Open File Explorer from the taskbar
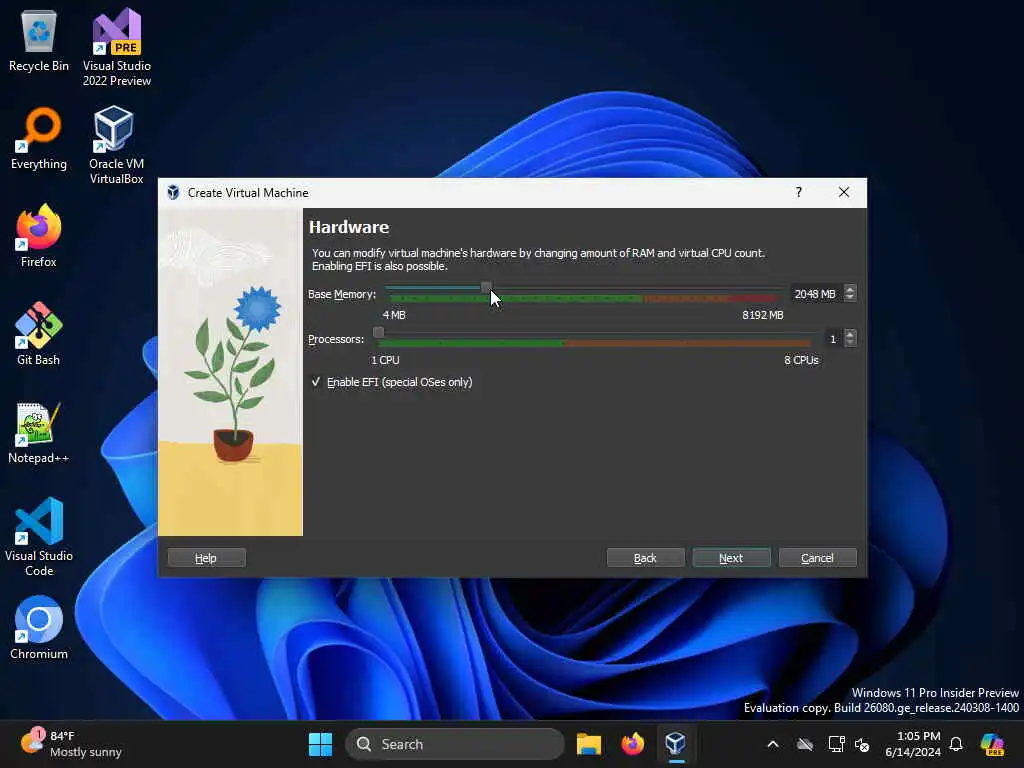 tap(588, 744)
